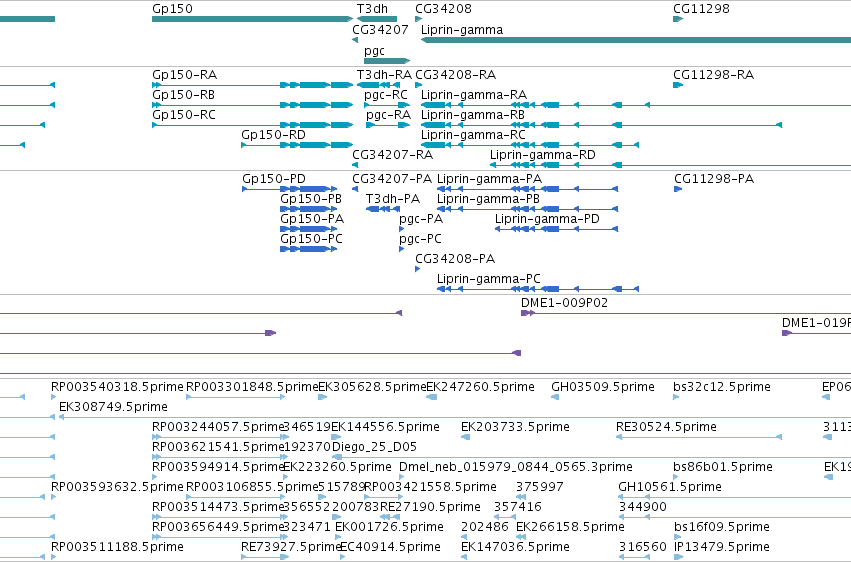Select the EK144556.5prime EST label

(x=385, y=427)
